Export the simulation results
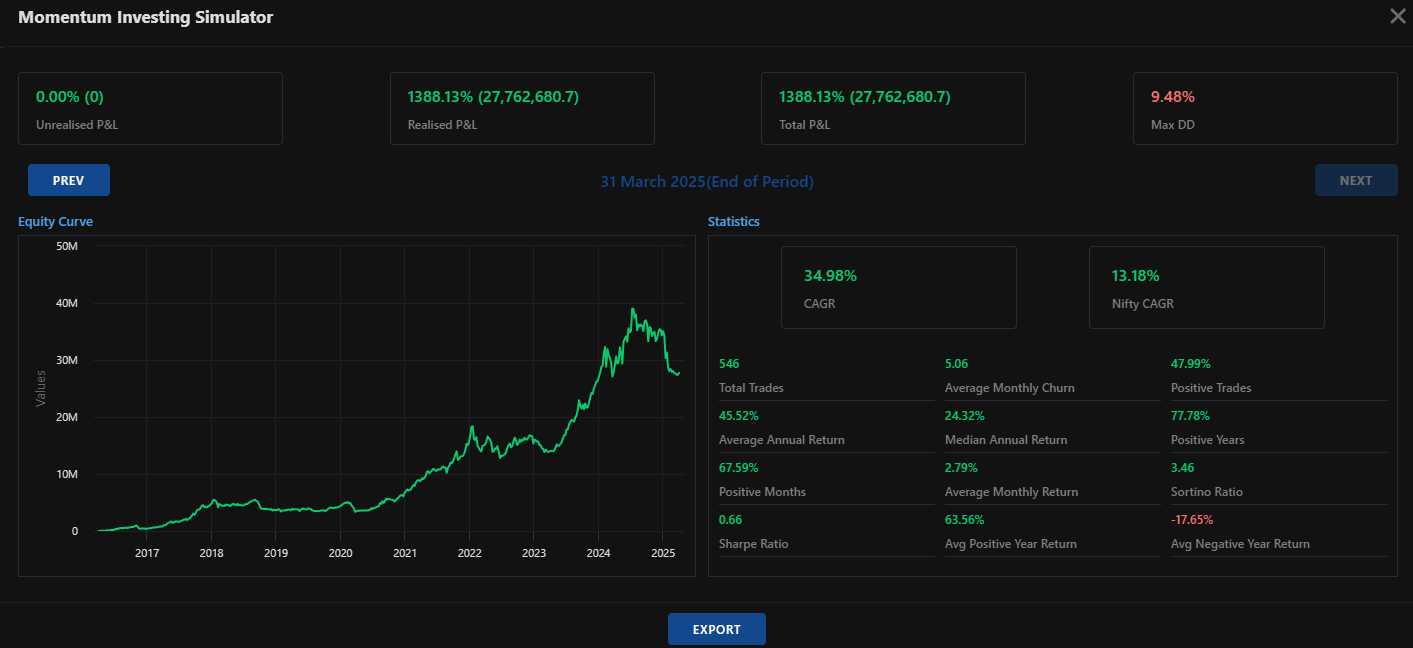This screenshot has width=1413, height=648. pos(716,629)
